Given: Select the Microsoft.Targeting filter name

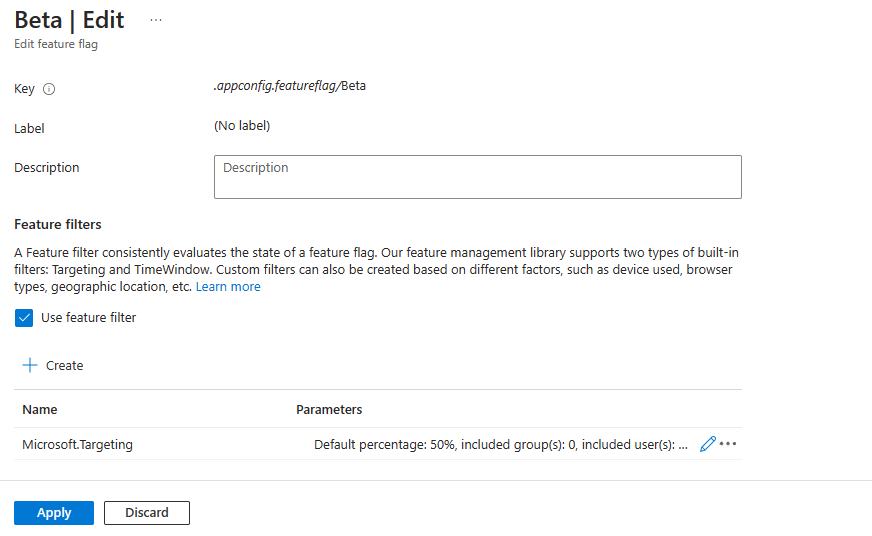Looking at the screenshot, I should pyautogui.click(x=77, y=445).
